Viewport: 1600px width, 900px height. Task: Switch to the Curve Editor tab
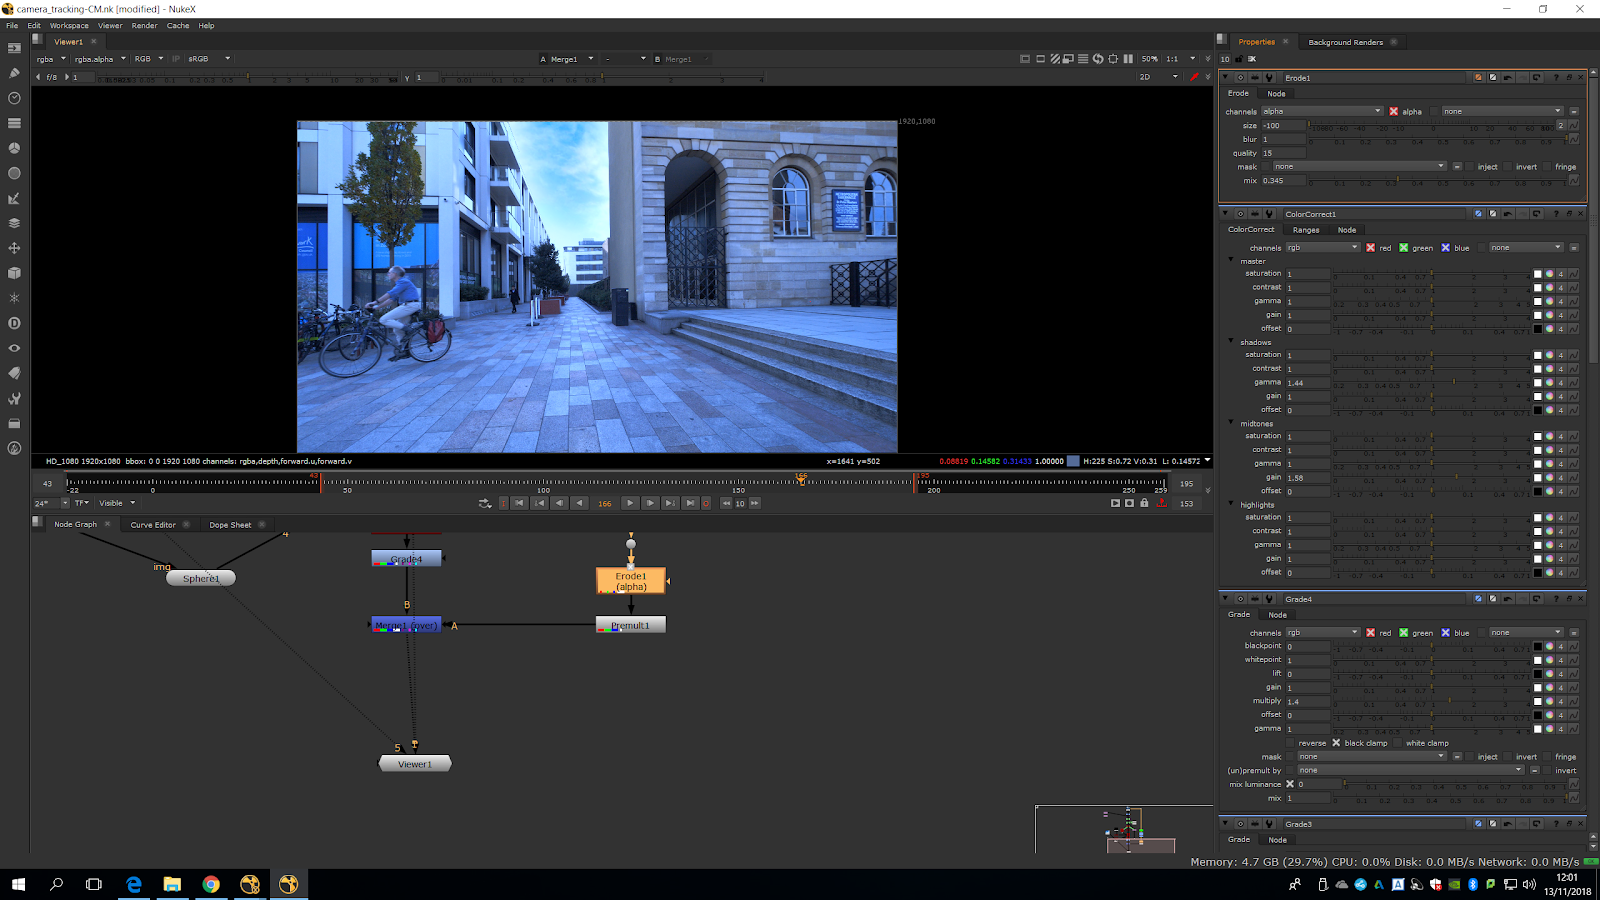point(153,525)
